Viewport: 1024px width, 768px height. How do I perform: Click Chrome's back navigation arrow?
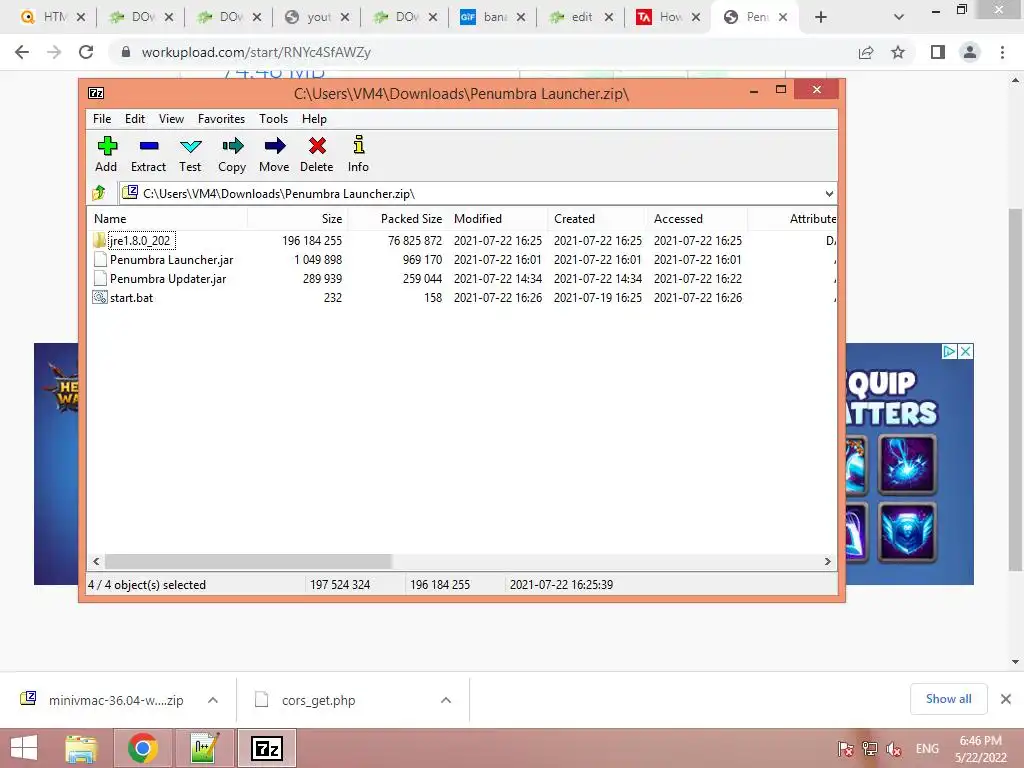22,52
